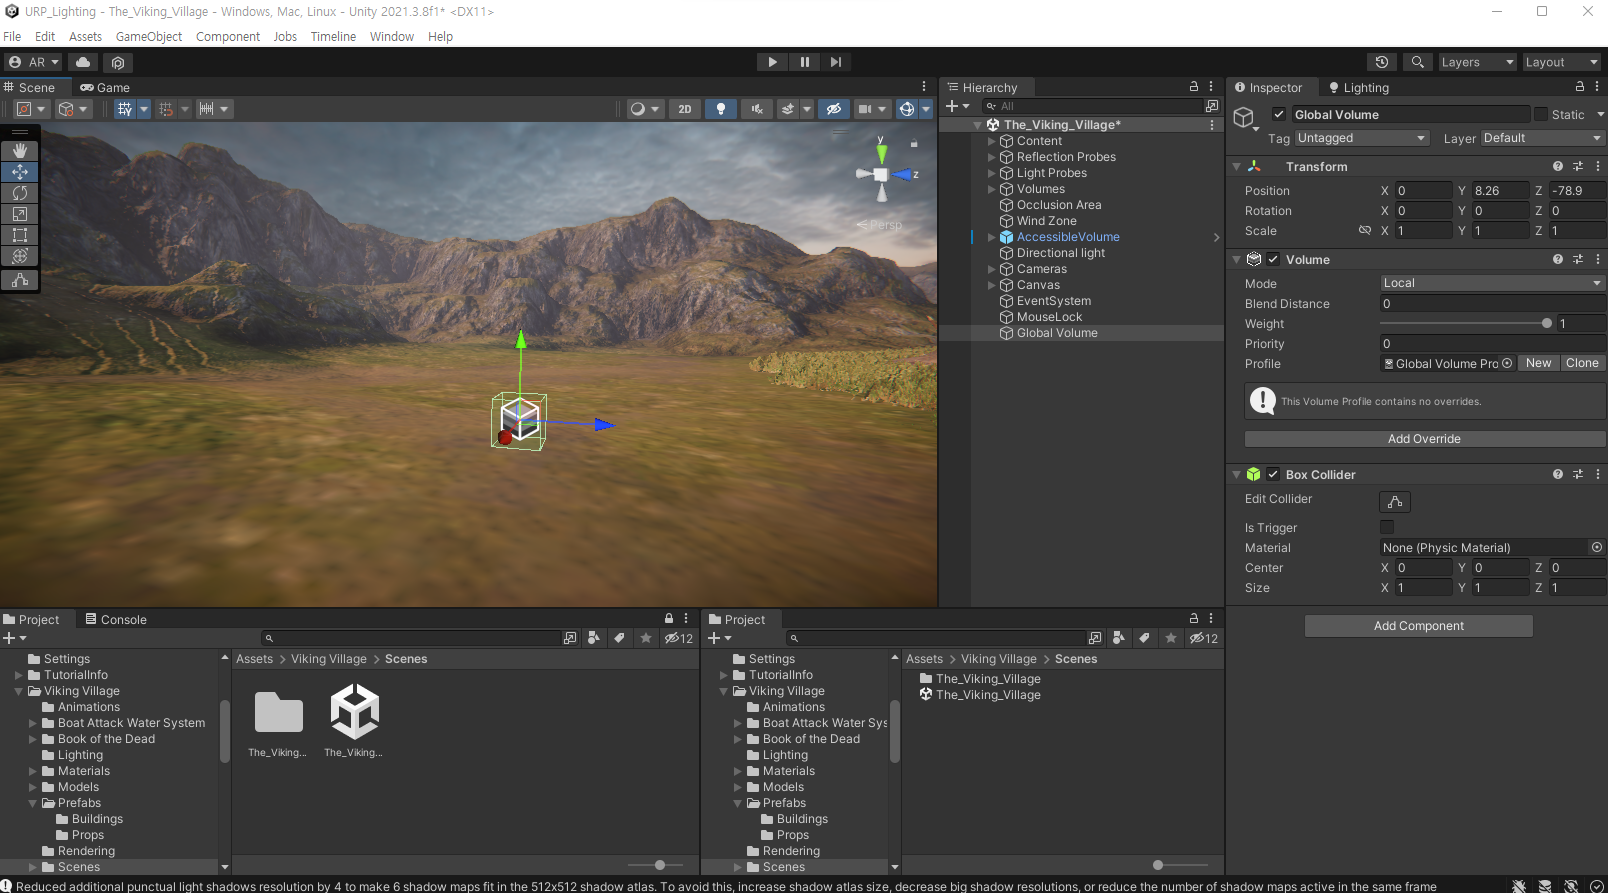
Task: Enable Is Trigger checkbox
Action: click(x=1387, y=527)
